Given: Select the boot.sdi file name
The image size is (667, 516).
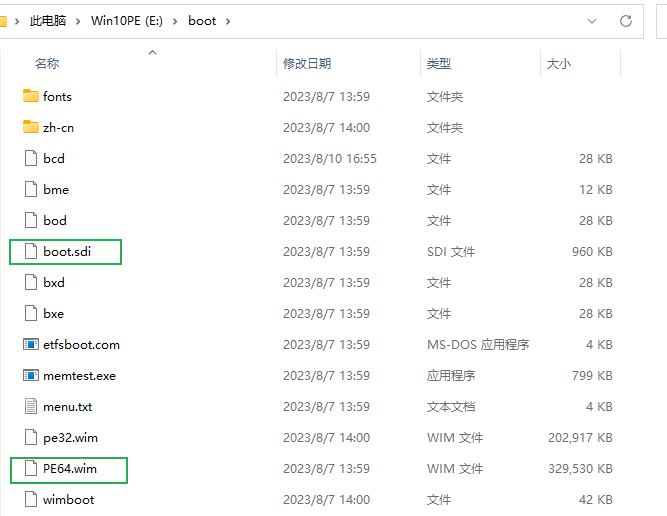Looking at the screenshot, I should pos(67,252).
